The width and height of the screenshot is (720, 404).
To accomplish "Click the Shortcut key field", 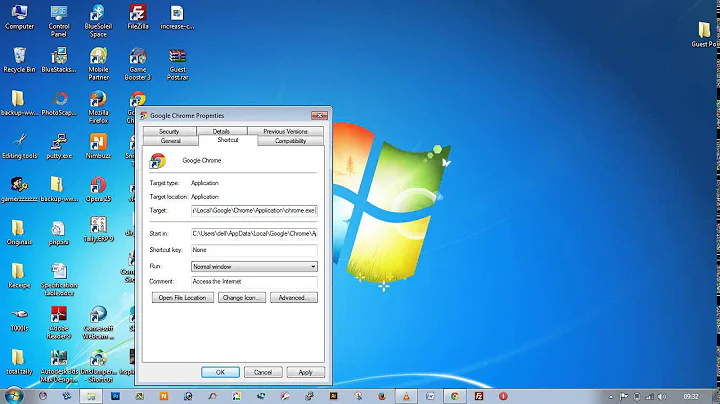I will tap(254, 250).
